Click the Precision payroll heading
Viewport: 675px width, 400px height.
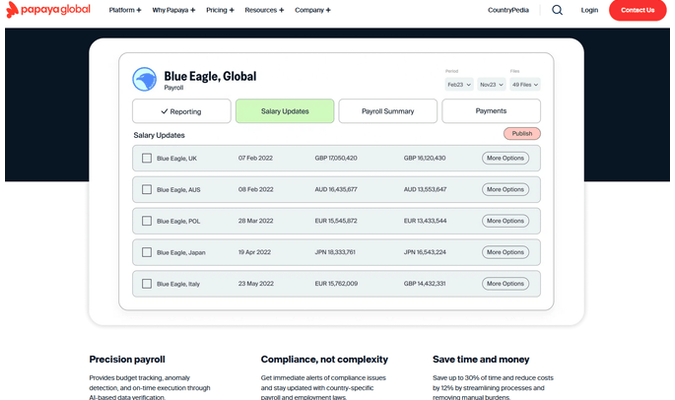pos(127,360)
